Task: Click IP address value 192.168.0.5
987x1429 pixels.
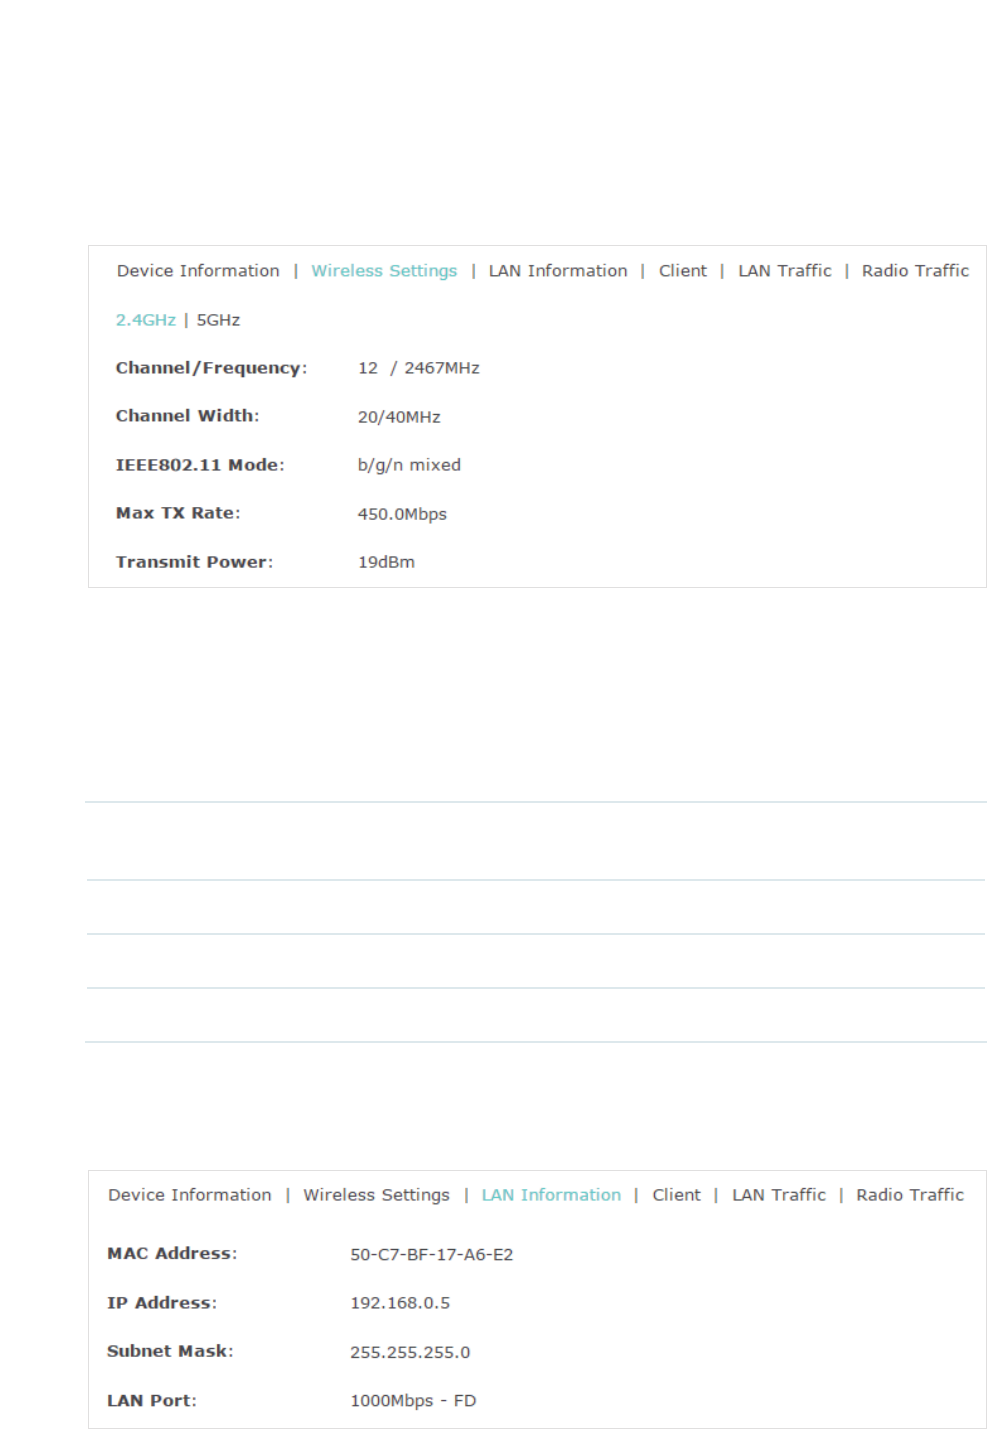Action: tap(400, 1303)
